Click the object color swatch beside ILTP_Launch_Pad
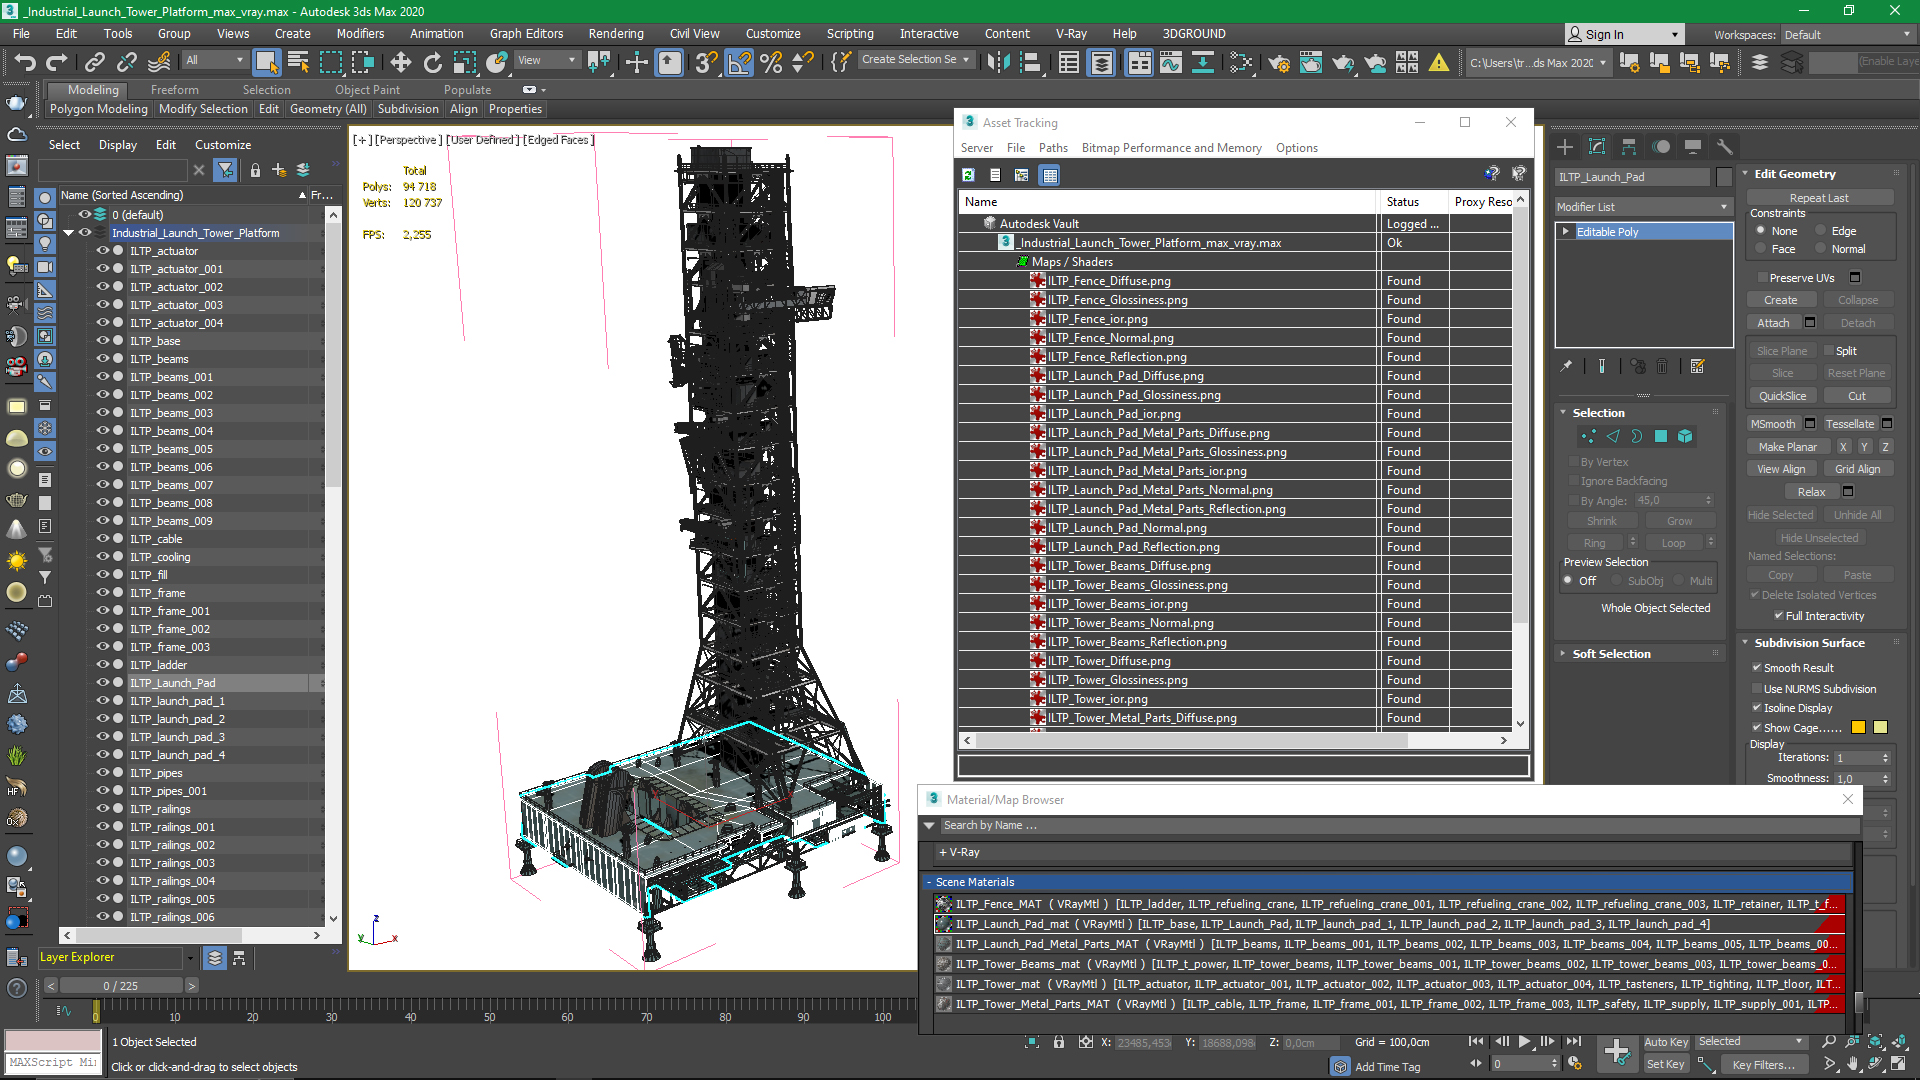The width and height of the screenshot is (1920, 1080). tap(1724, 177)
